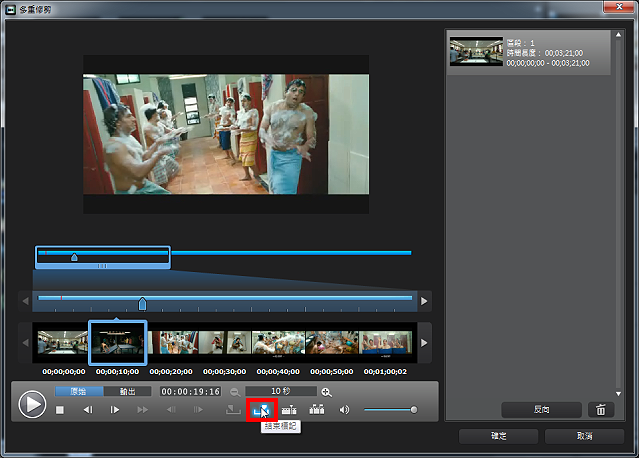Click the scene detection icon
Image resolution: width=639 pixels, height=458 pixels.
click(x=289, y=410)
